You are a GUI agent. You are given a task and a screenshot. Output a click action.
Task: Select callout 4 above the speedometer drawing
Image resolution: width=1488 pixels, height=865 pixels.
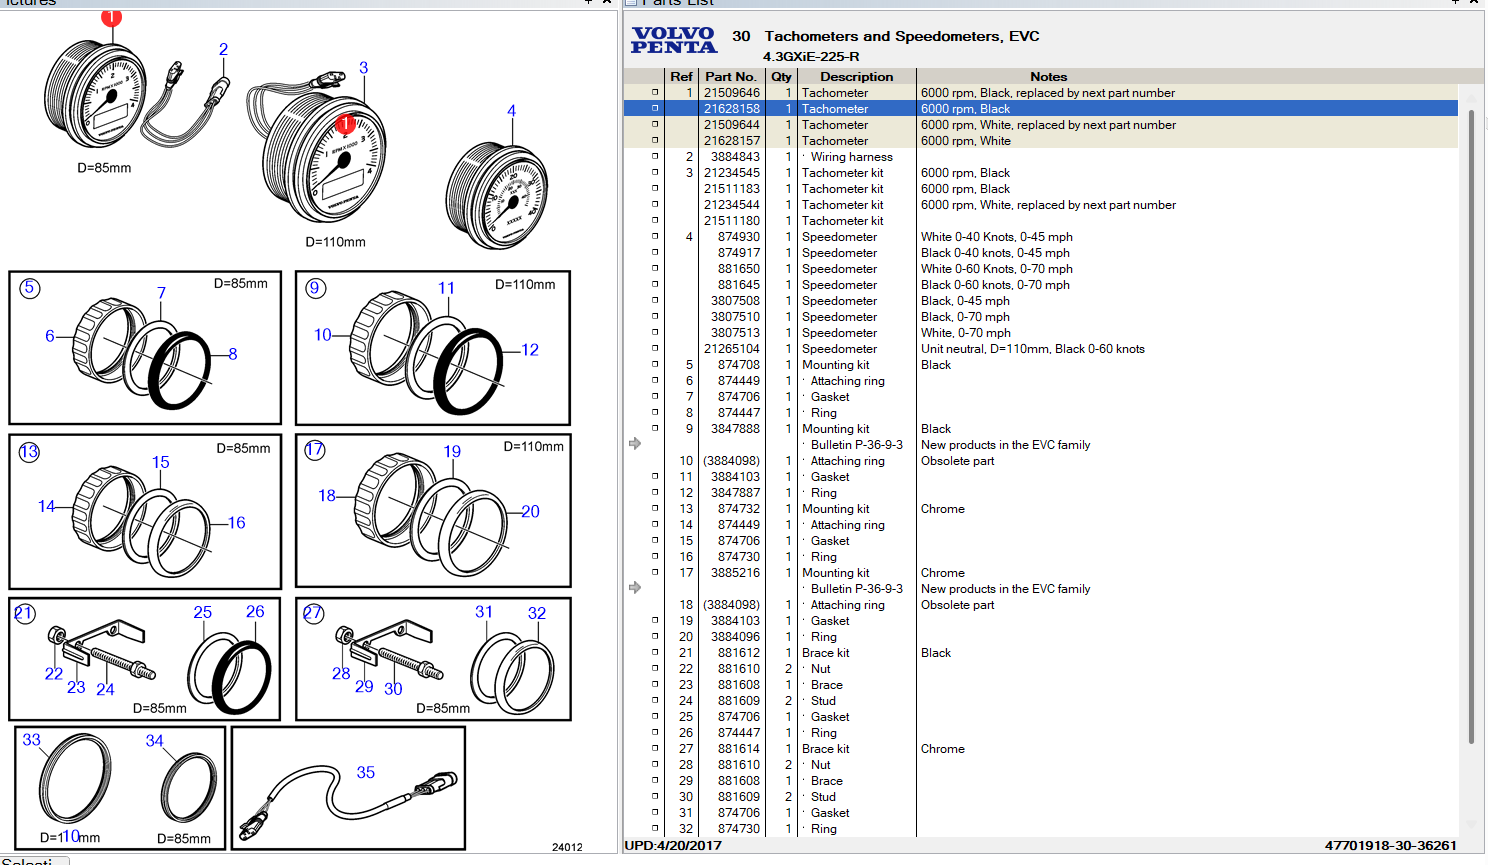pos(511,111)
